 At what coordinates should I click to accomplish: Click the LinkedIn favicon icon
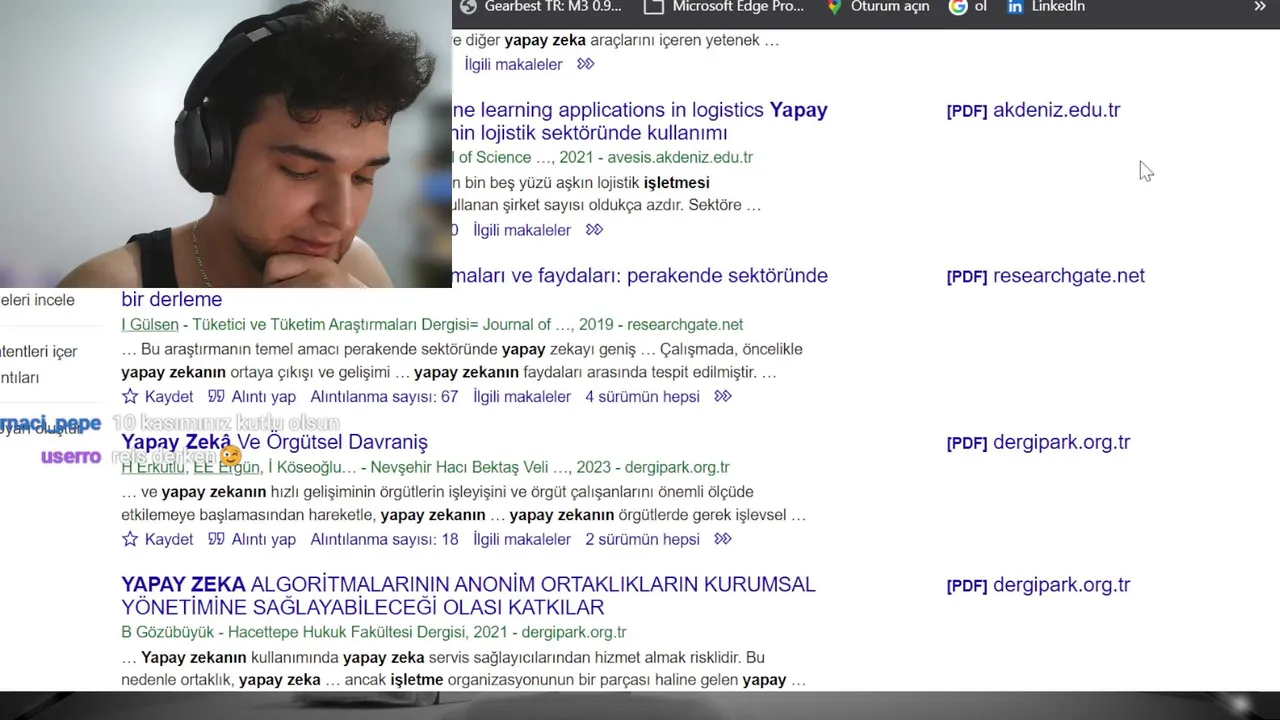[1015, 6]
